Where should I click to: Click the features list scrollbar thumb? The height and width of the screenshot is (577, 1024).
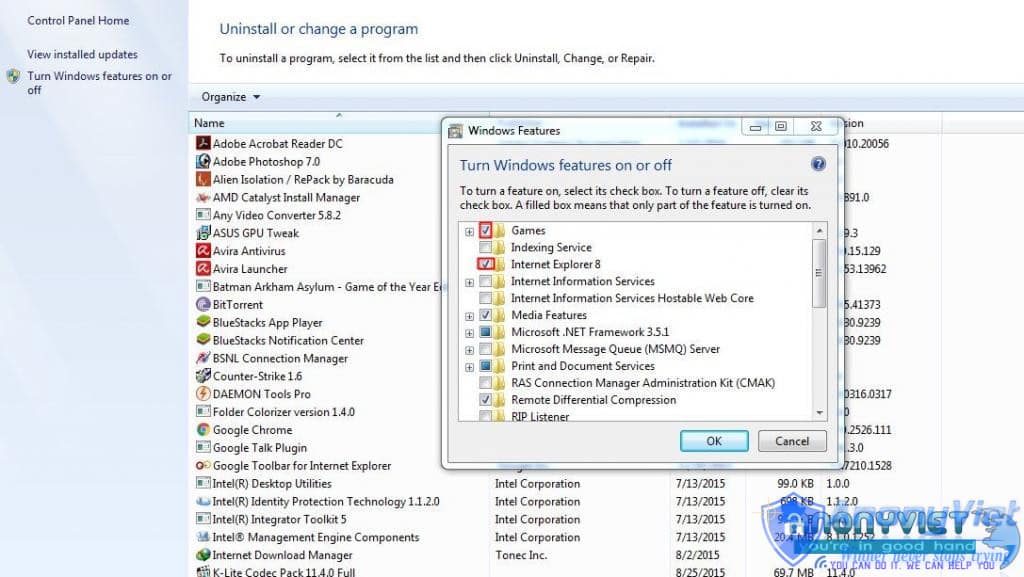click(x=819, y=273)
